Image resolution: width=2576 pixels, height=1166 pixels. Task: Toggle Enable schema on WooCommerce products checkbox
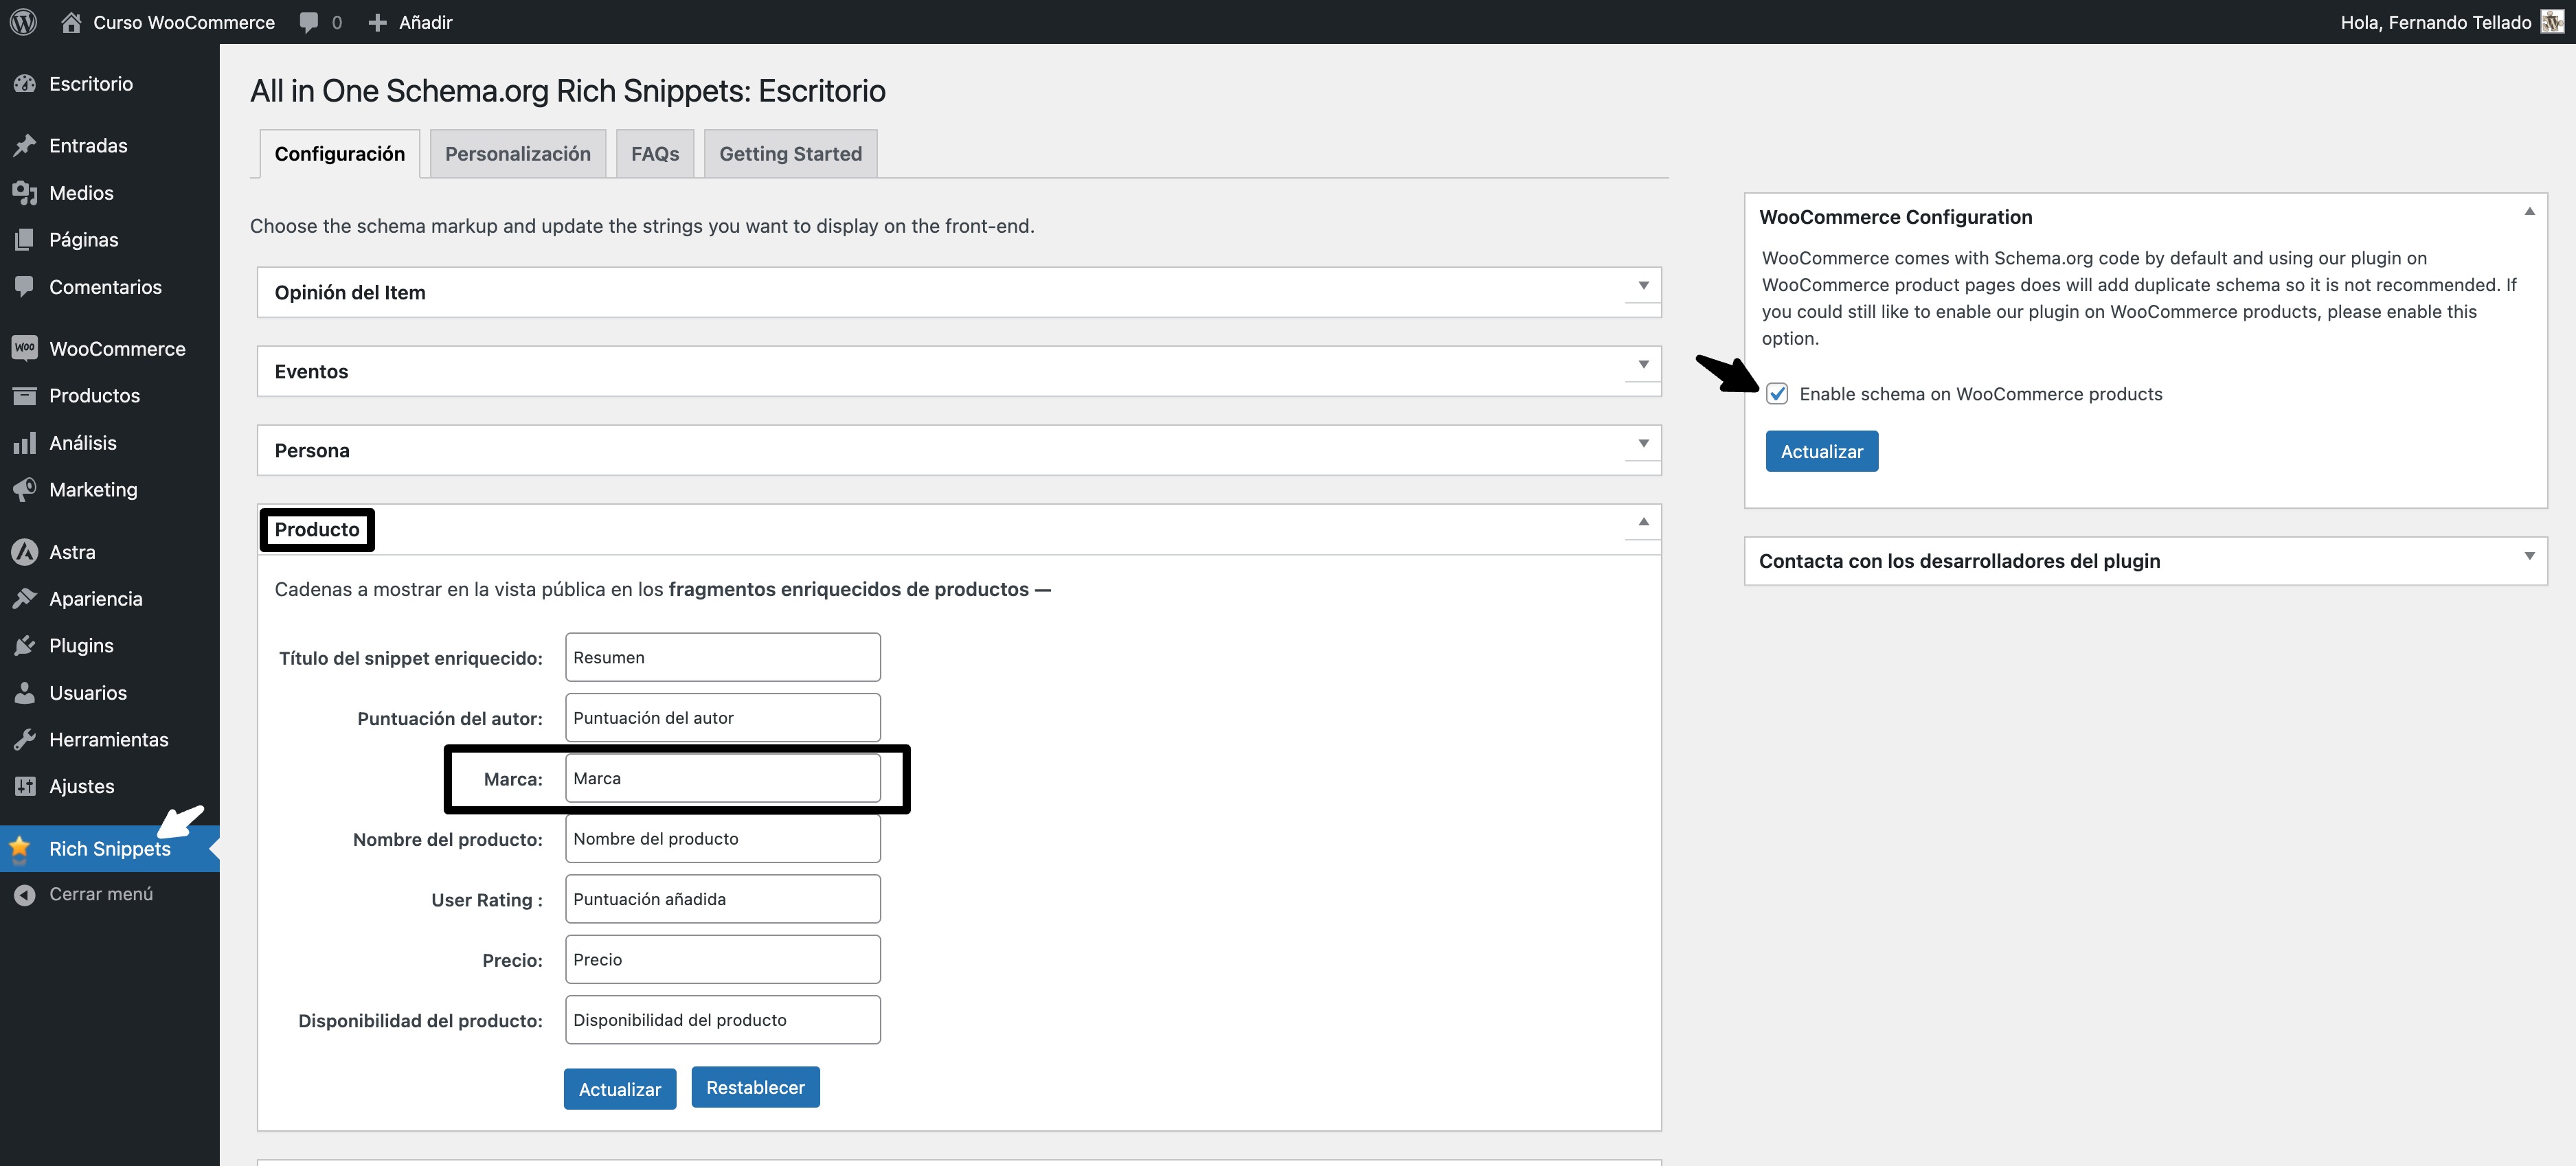[x=1777, y=394]
